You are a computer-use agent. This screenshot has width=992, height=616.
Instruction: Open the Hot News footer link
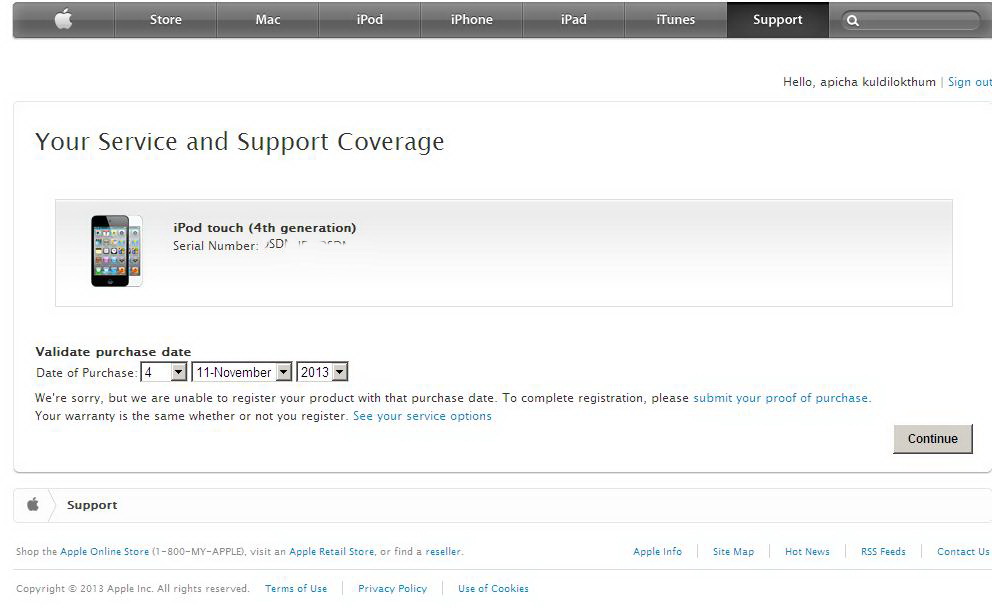tap(807, 551)
